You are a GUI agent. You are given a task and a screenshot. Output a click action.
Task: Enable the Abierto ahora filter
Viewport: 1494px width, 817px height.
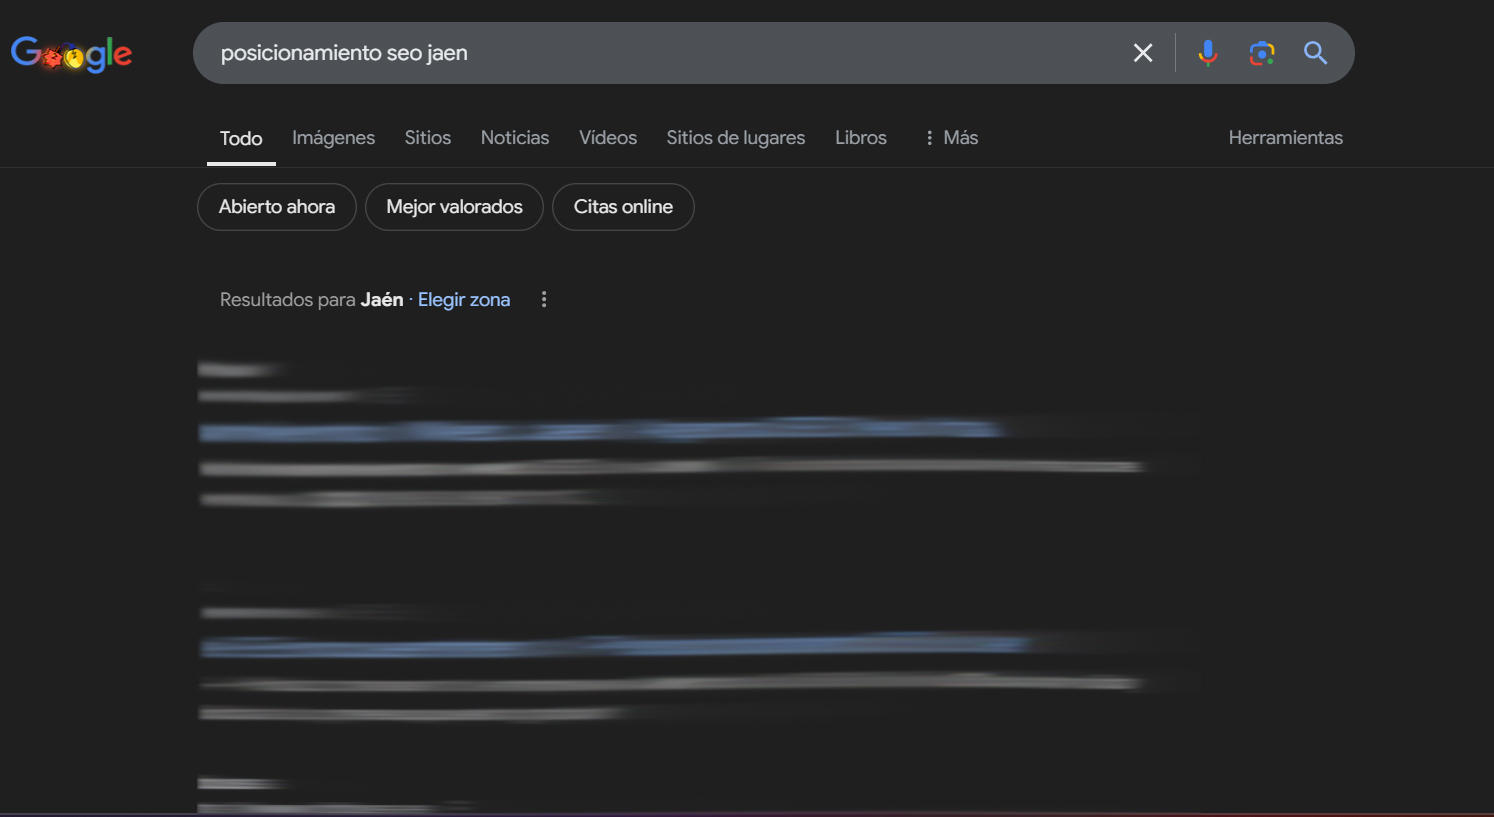[276, 207]
